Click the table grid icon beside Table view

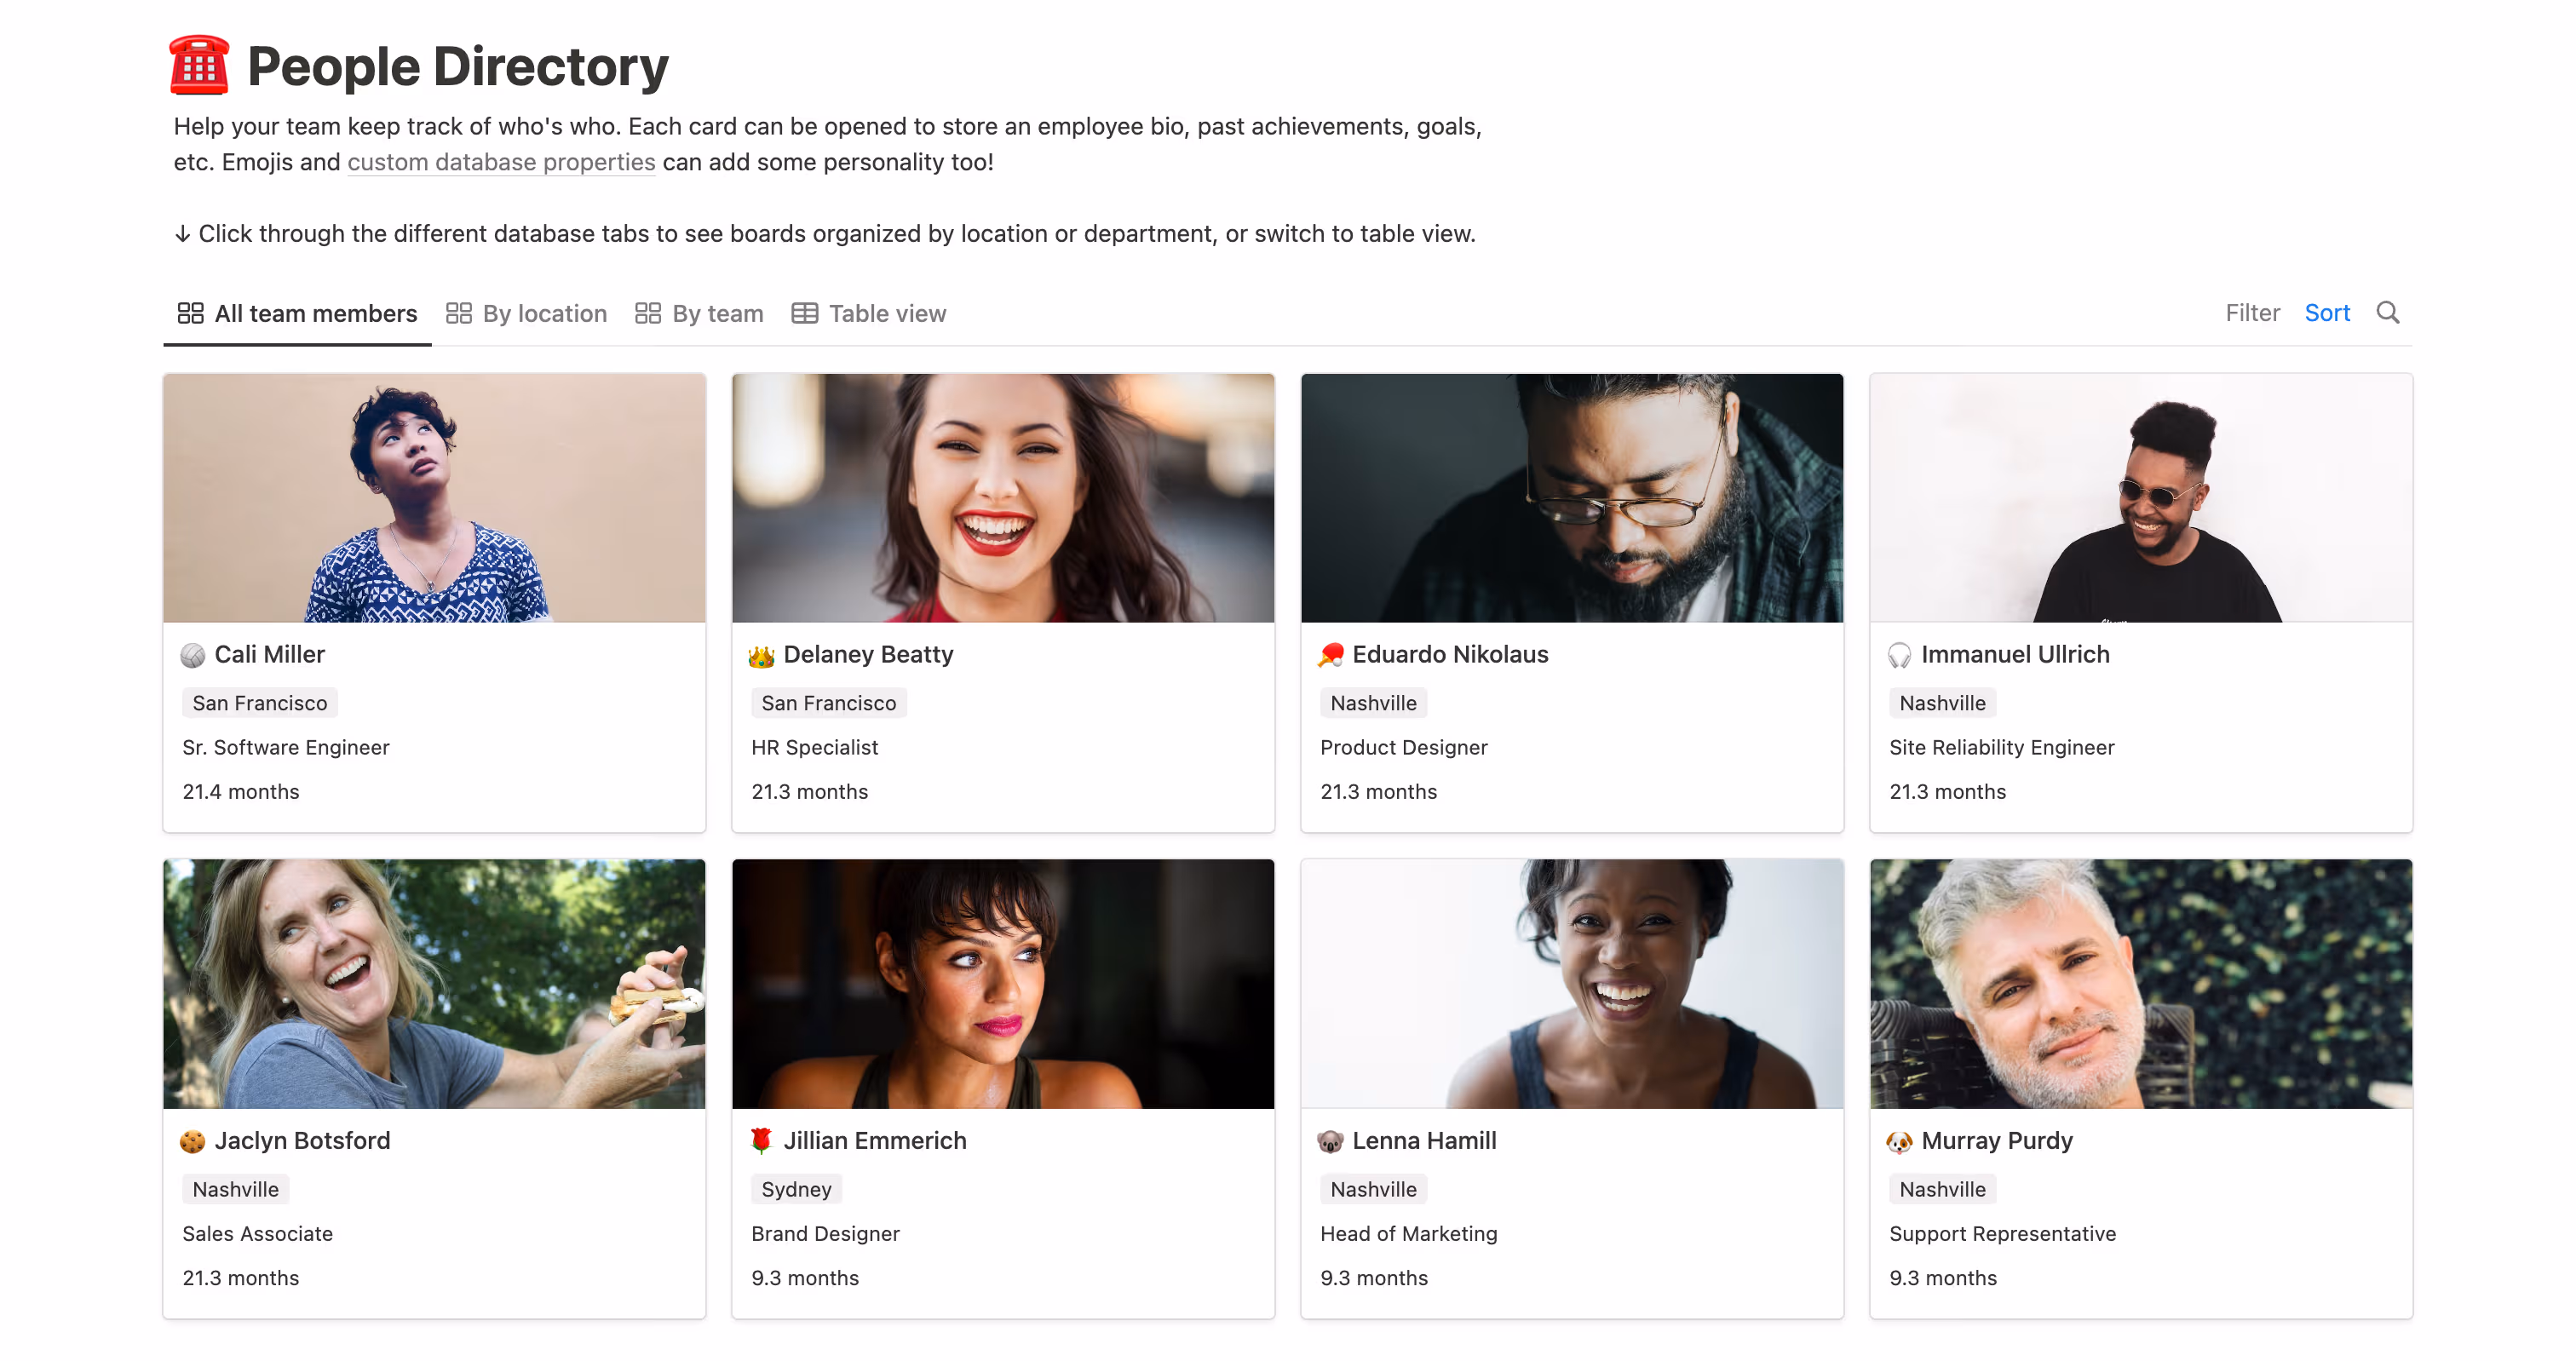coord(804,313)
